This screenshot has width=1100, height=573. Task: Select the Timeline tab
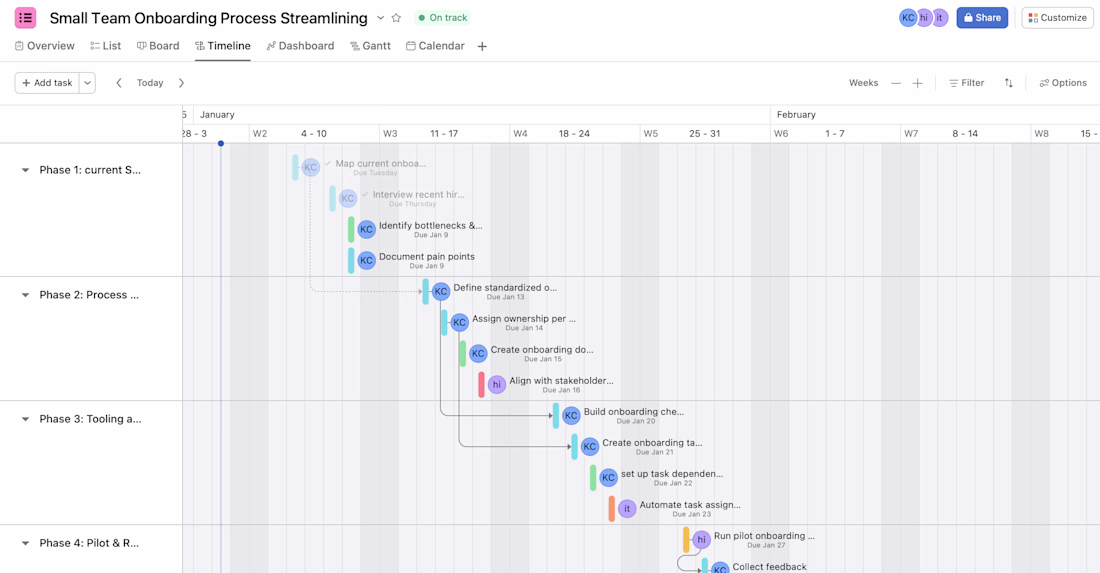(x=222, y=46)
